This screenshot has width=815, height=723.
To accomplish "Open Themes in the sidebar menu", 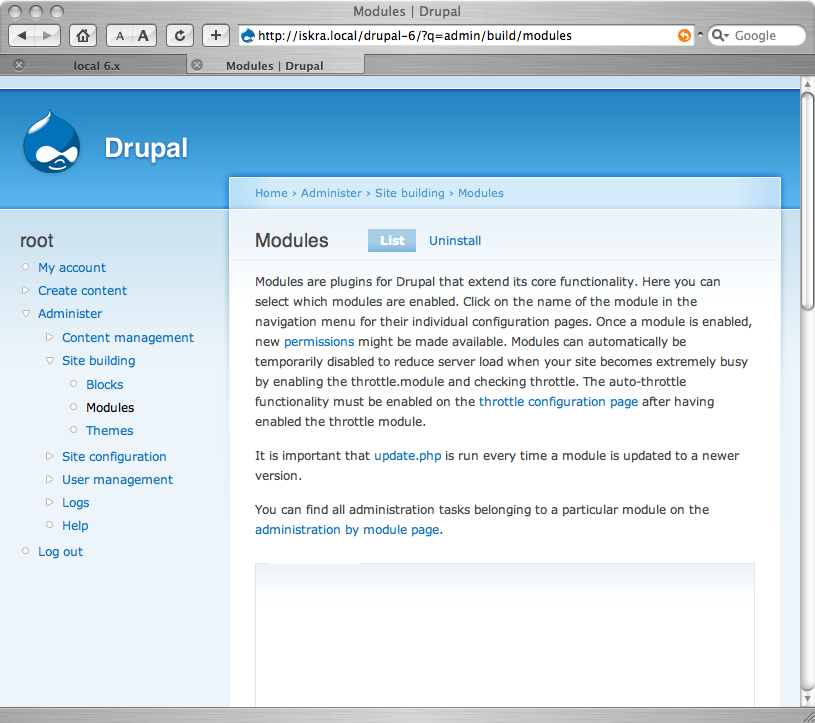I will [109, 430].
